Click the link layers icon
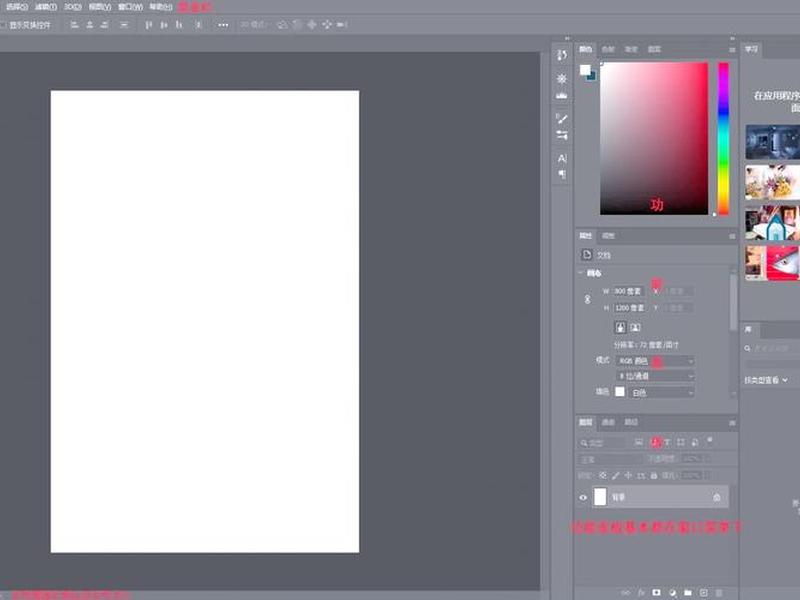The image size is (800, 600). 626,592
